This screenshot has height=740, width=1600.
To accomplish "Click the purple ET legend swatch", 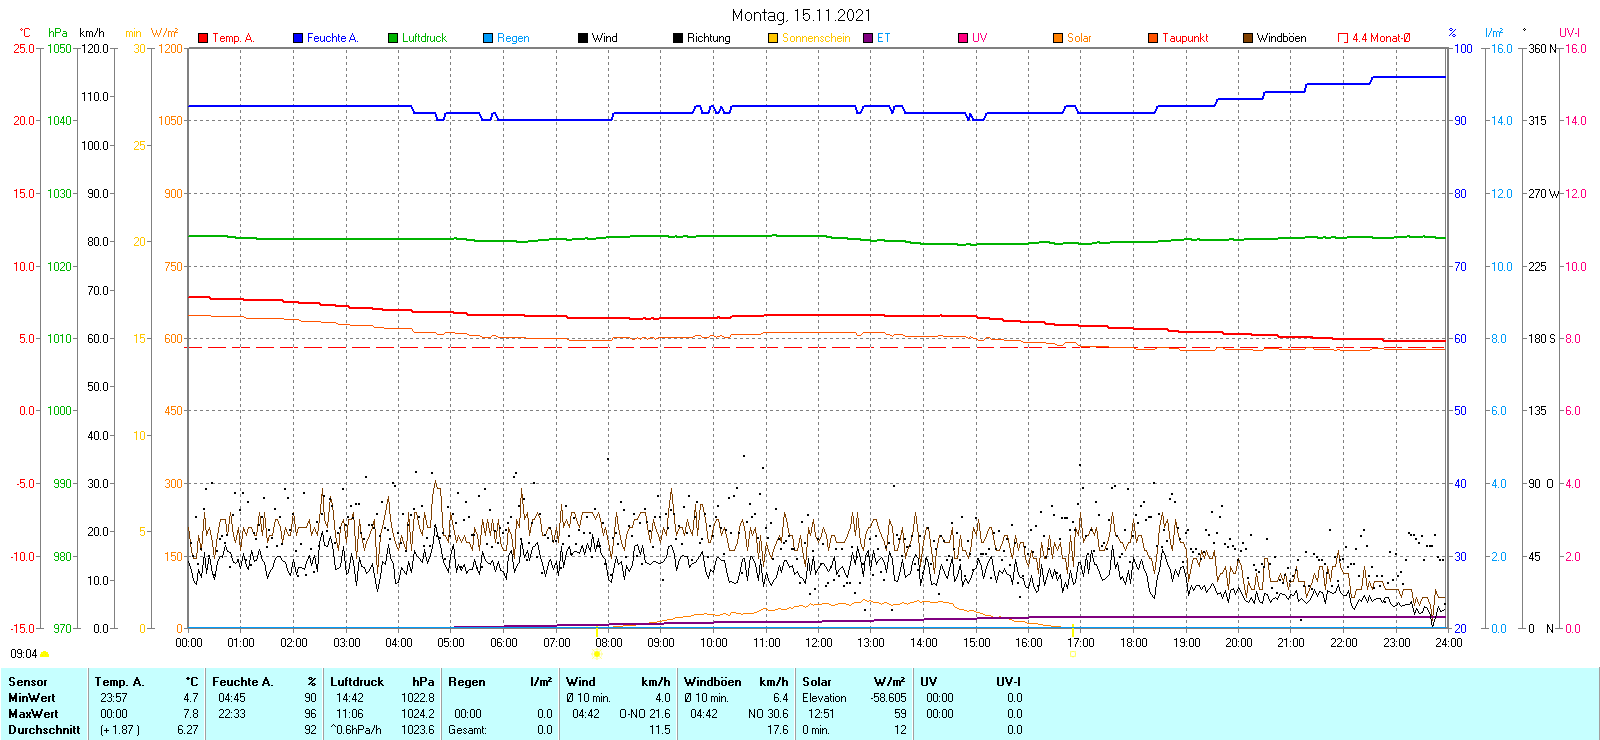I will click(868, 38).
